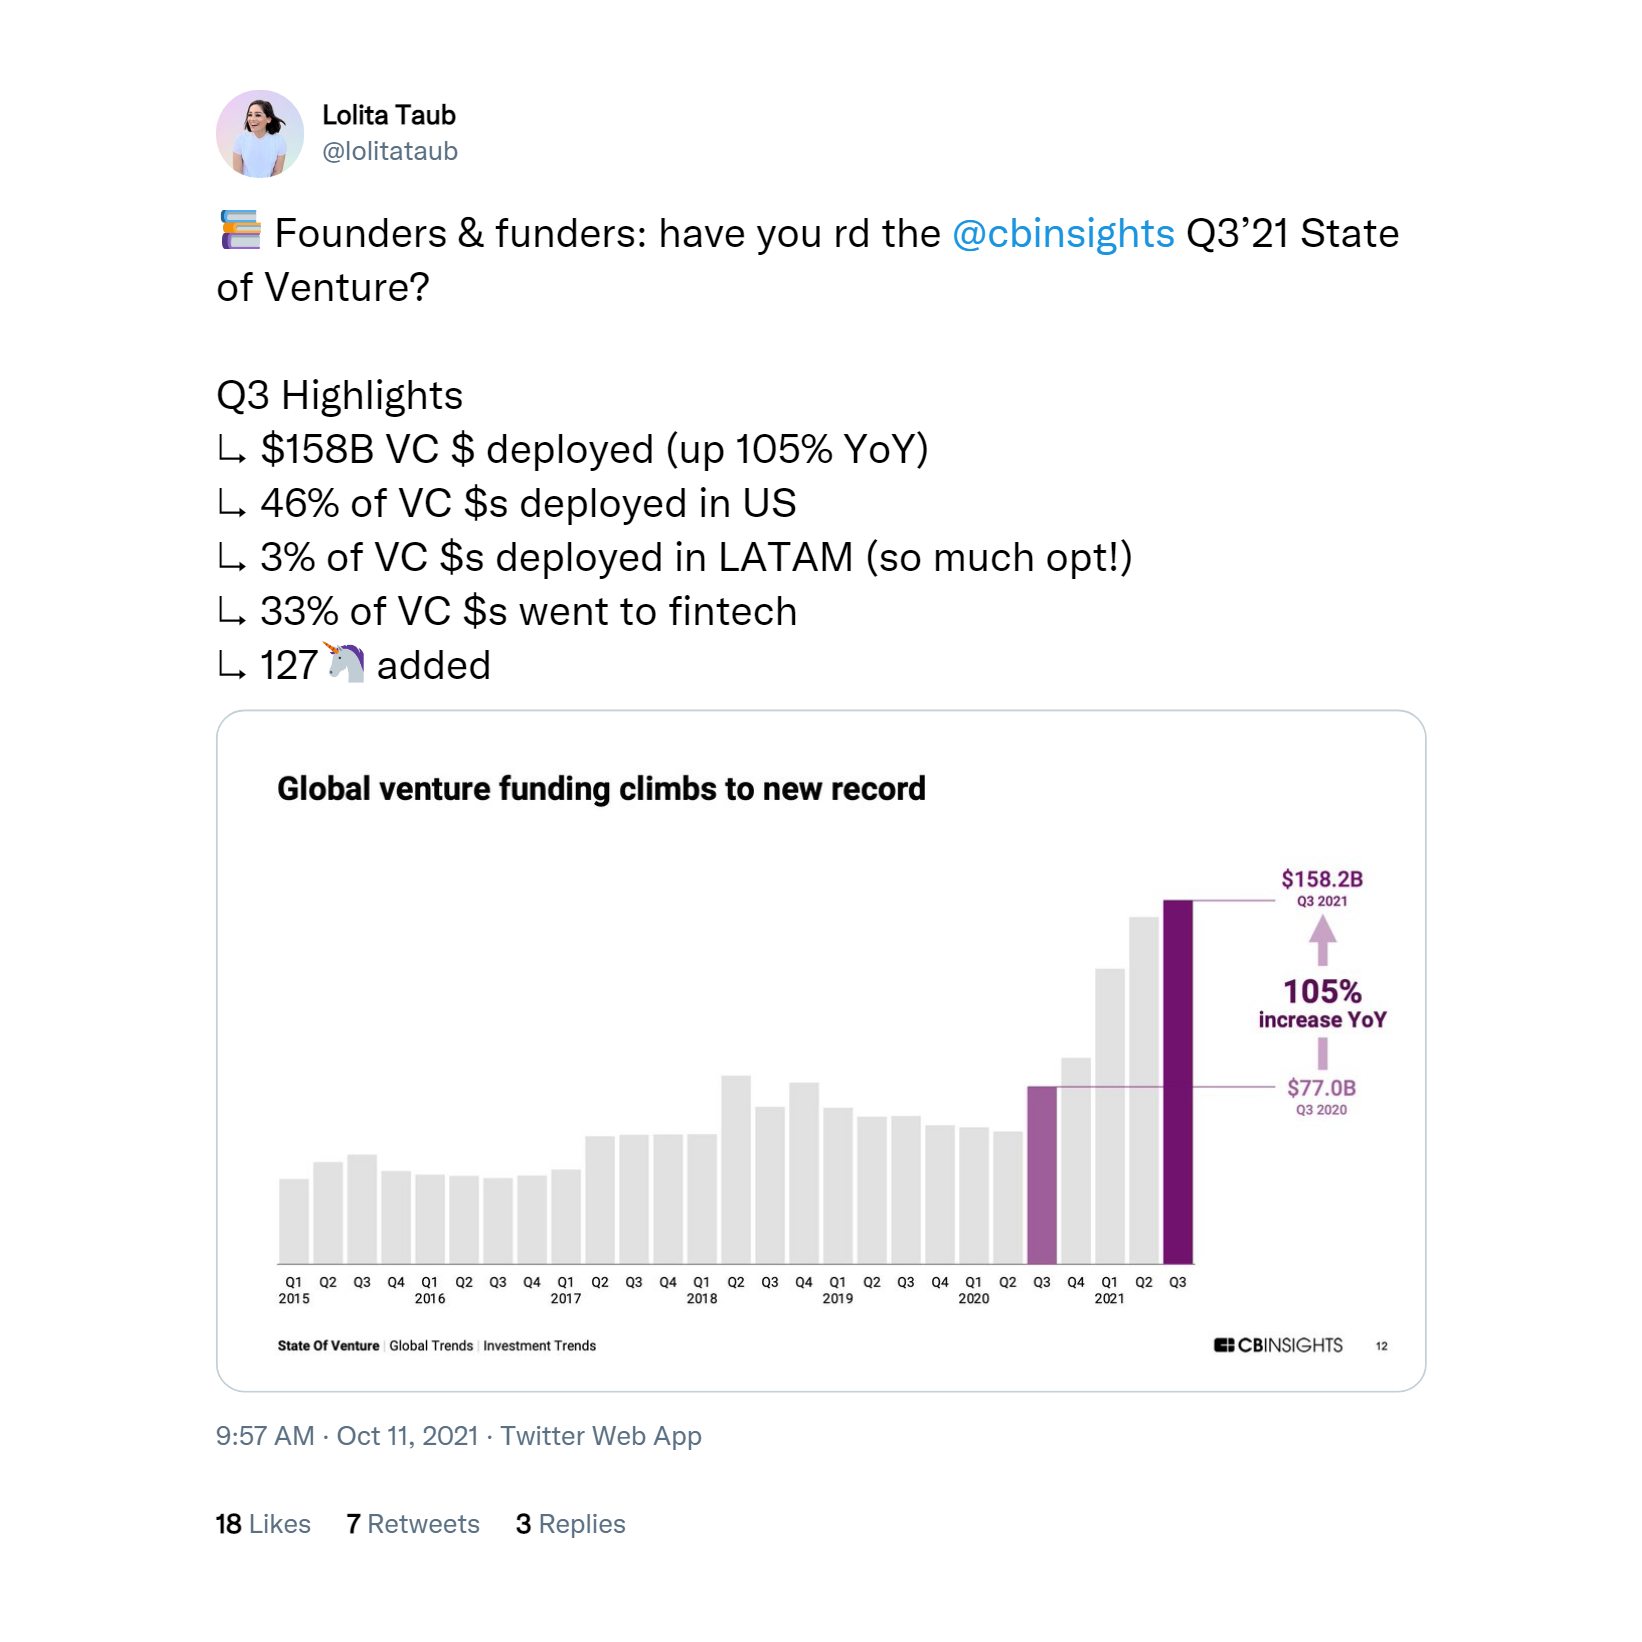Click the Twitter Web App source link
Viewport: 1642px width, 1642px height.
(601, 1436)
